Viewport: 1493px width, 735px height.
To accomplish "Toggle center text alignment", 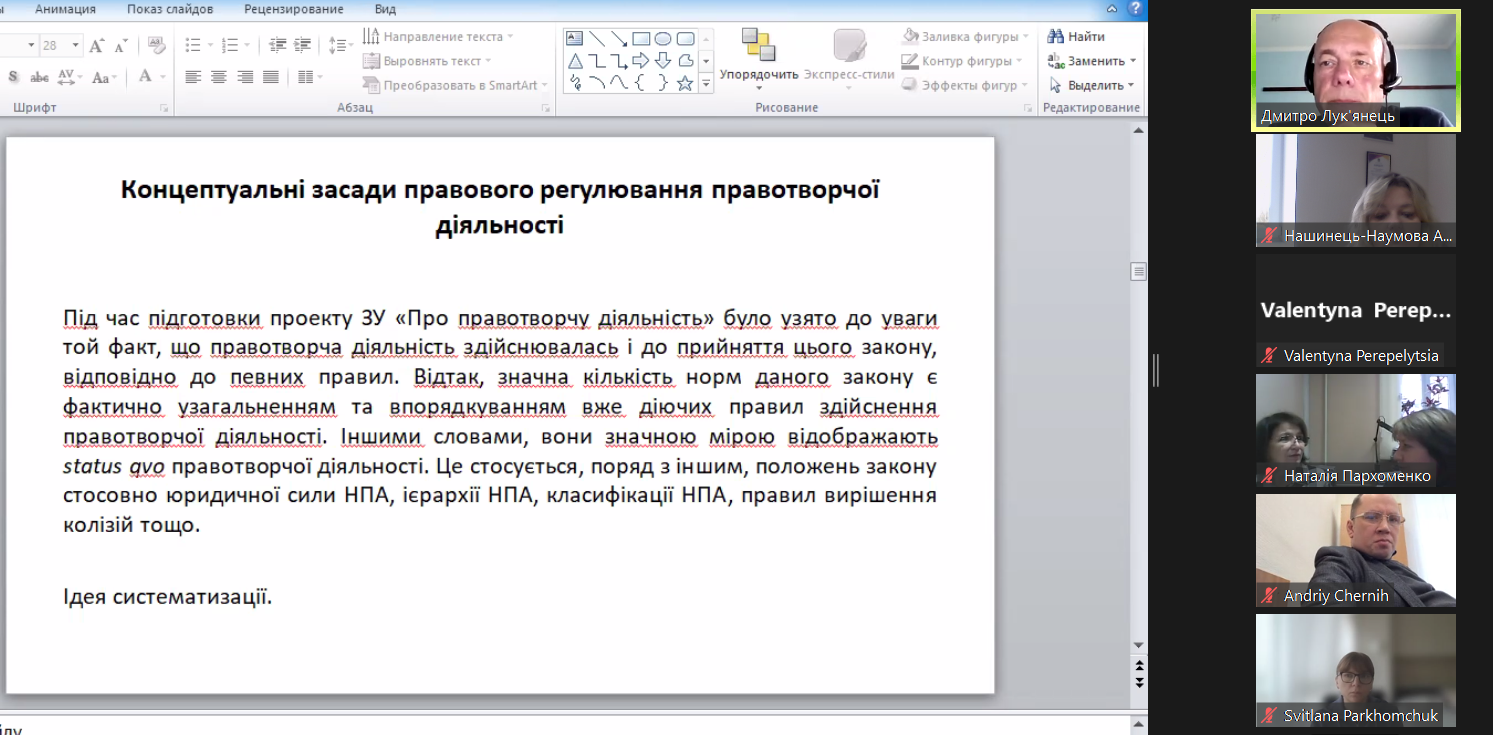I will click(219, 77).
